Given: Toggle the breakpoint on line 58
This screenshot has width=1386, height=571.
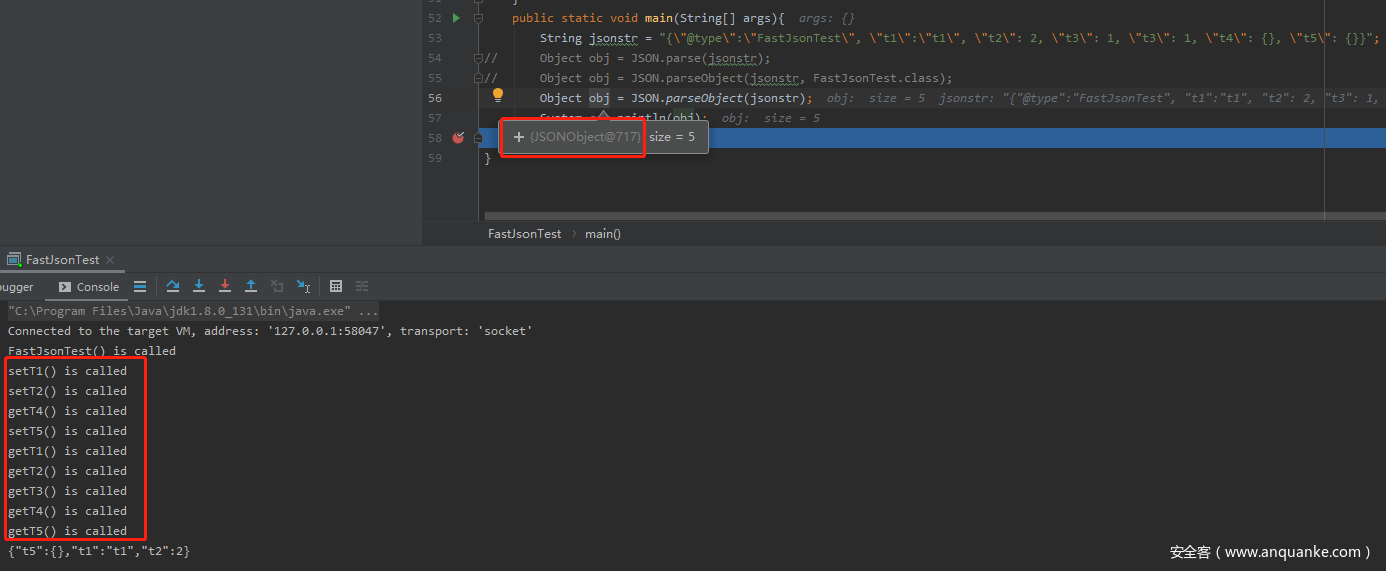Looking at the screenshot, I should [x=458, y=138].
